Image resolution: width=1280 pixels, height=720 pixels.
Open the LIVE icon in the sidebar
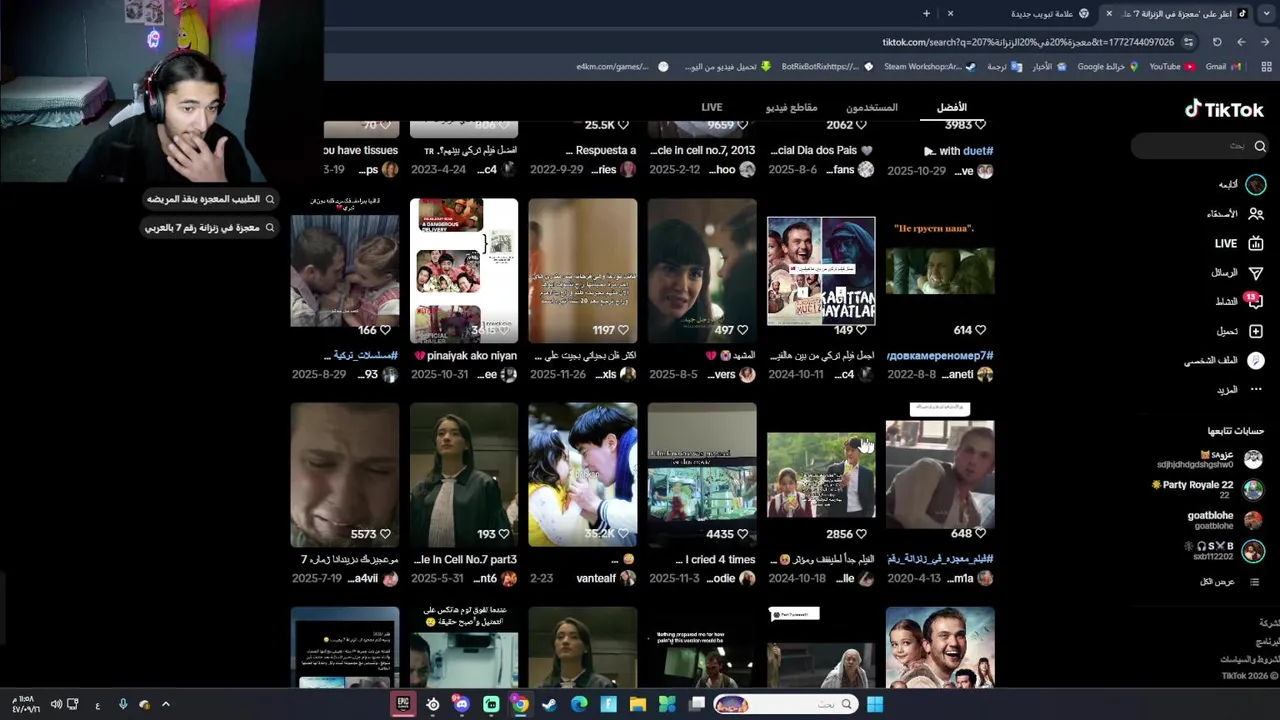point(1255,243)
